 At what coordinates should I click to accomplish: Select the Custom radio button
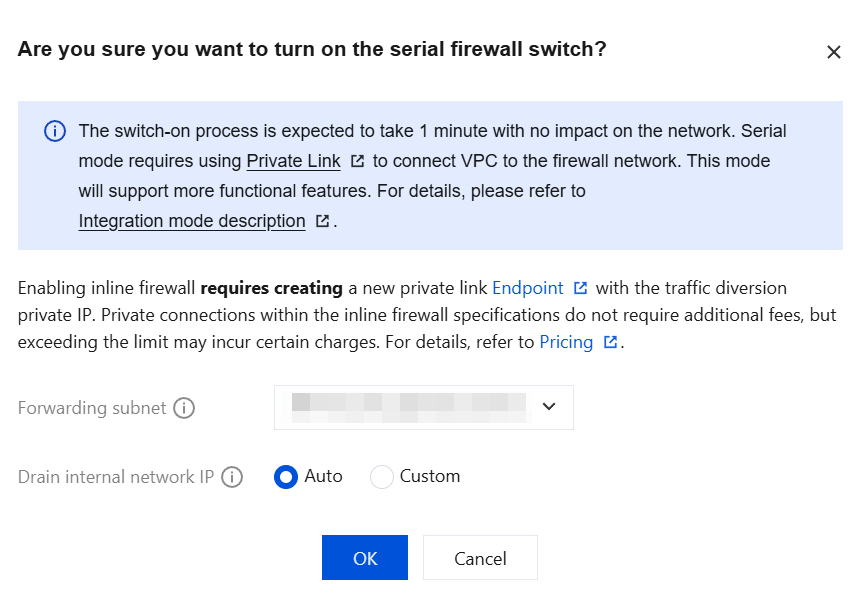tap(381, 477)
